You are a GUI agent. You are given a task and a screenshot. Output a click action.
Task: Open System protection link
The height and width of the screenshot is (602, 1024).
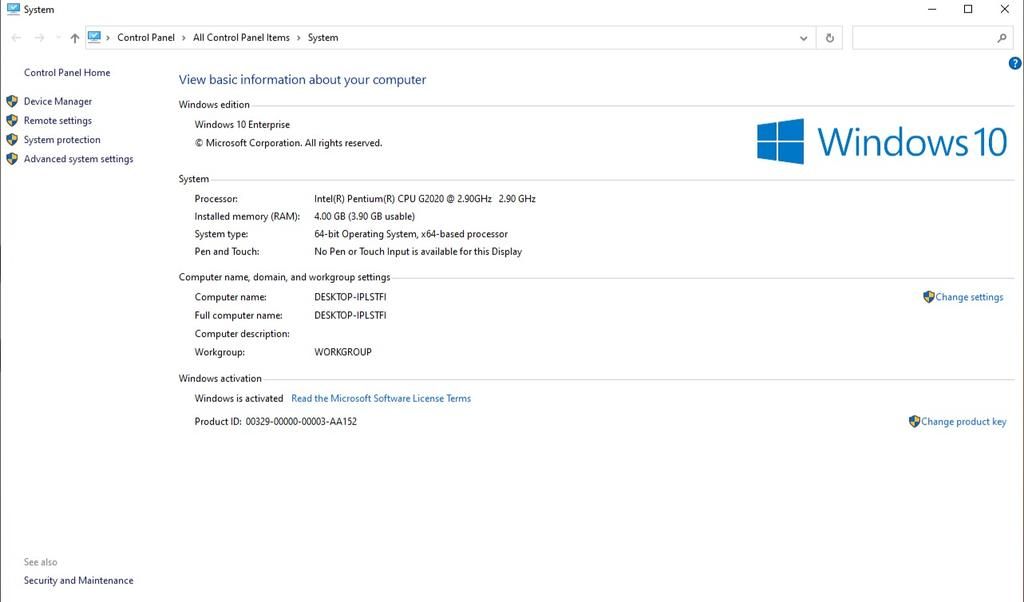(x=62, y=139)
